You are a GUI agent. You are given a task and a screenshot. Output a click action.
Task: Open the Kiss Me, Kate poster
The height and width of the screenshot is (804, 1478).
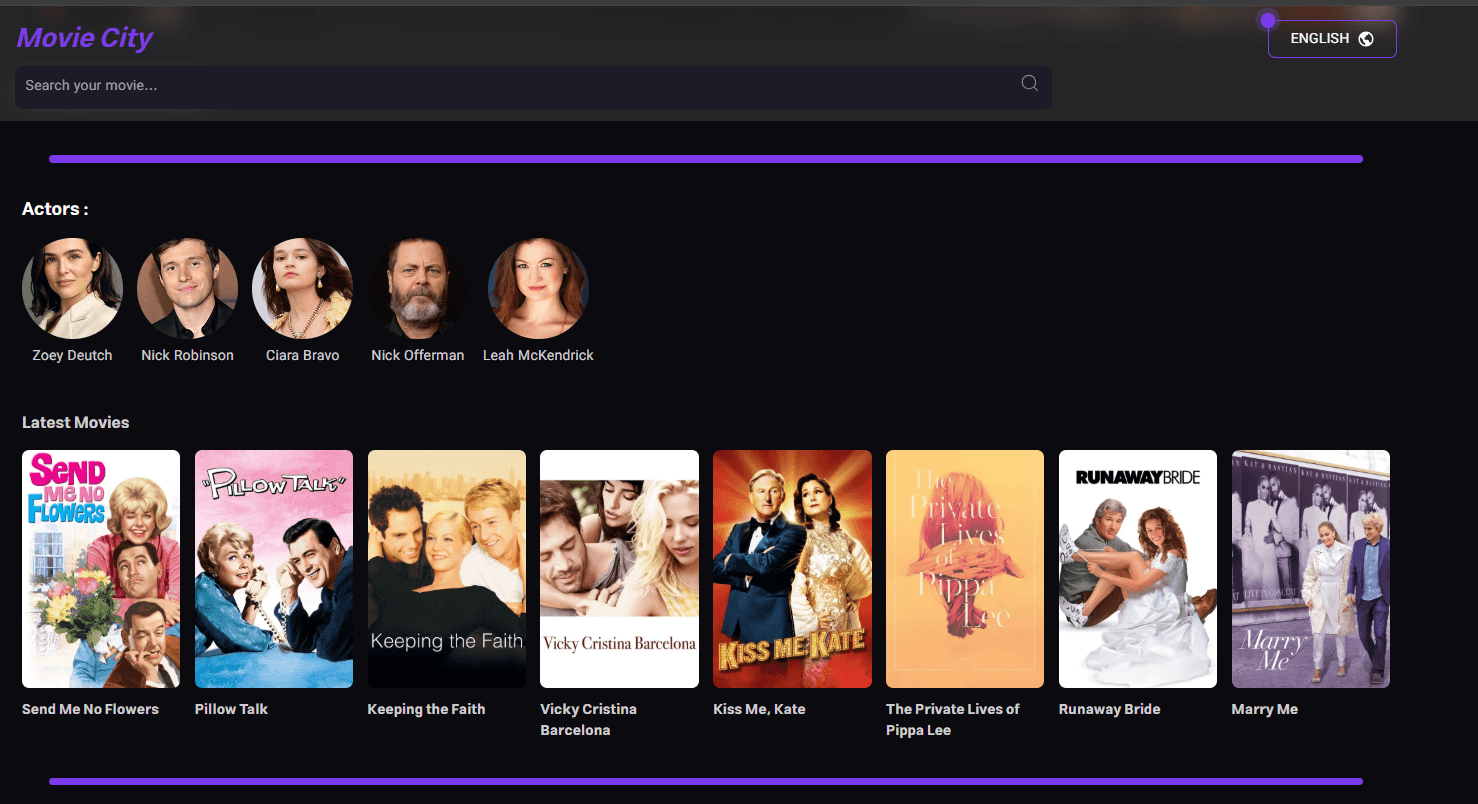(792, 569)
